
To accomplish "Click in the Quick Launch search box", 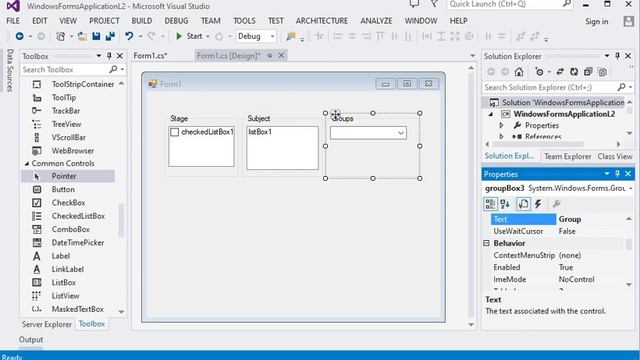I will 505,4.
